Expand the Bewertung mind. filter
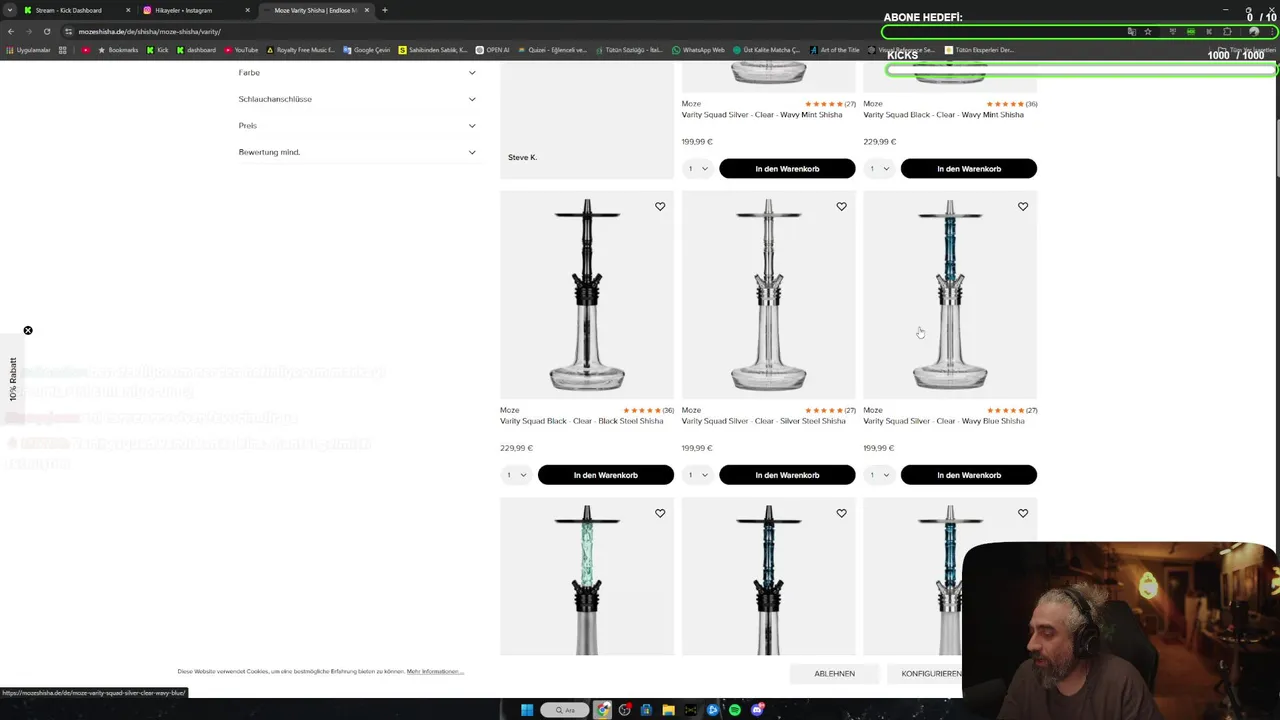Screen dimensions: 1280x720 357,152
